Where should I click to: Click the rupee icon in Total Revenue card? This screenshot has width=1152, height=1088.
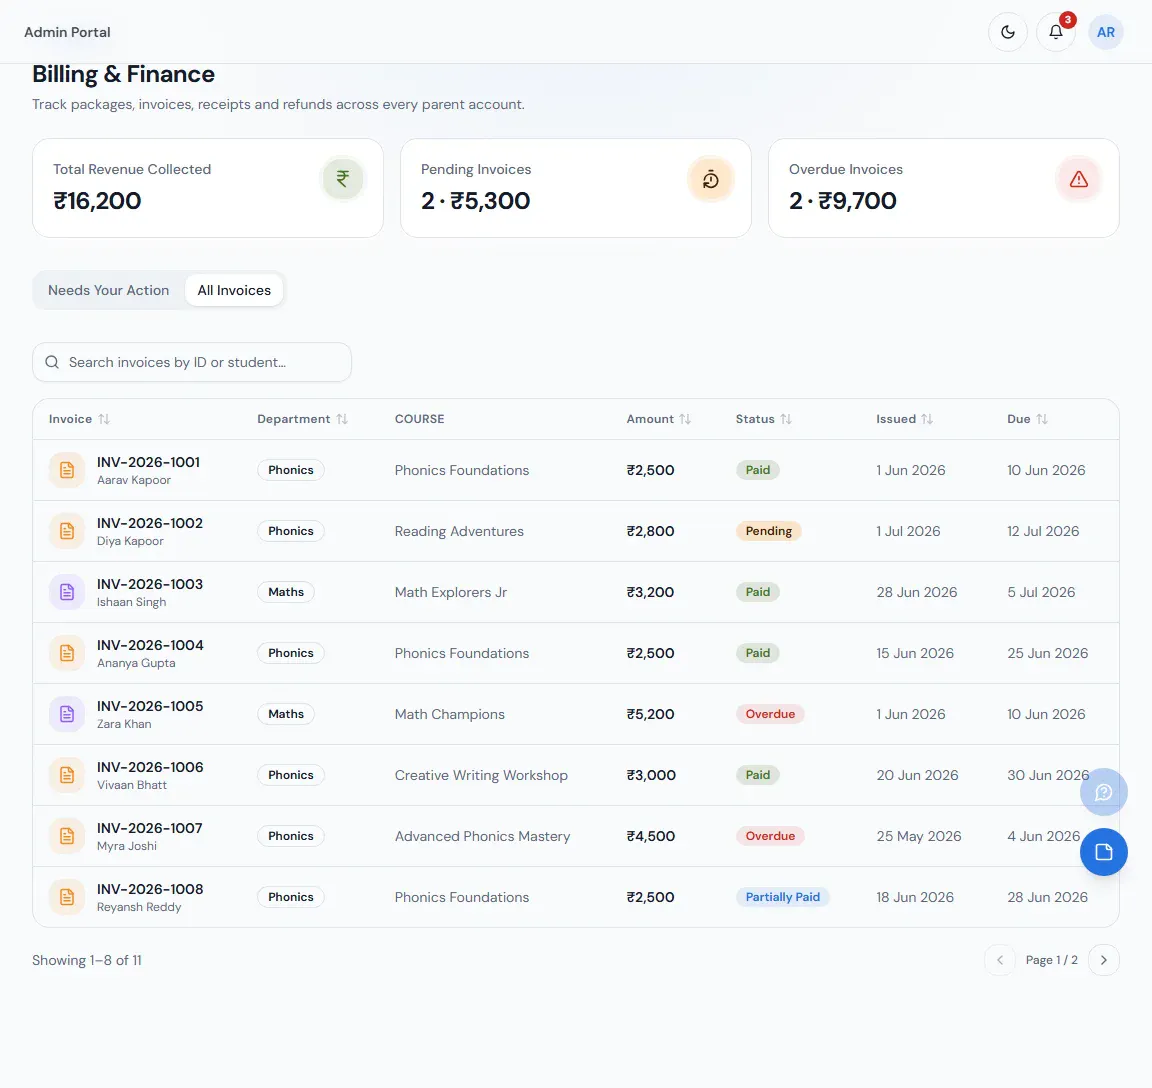(343, 179)
